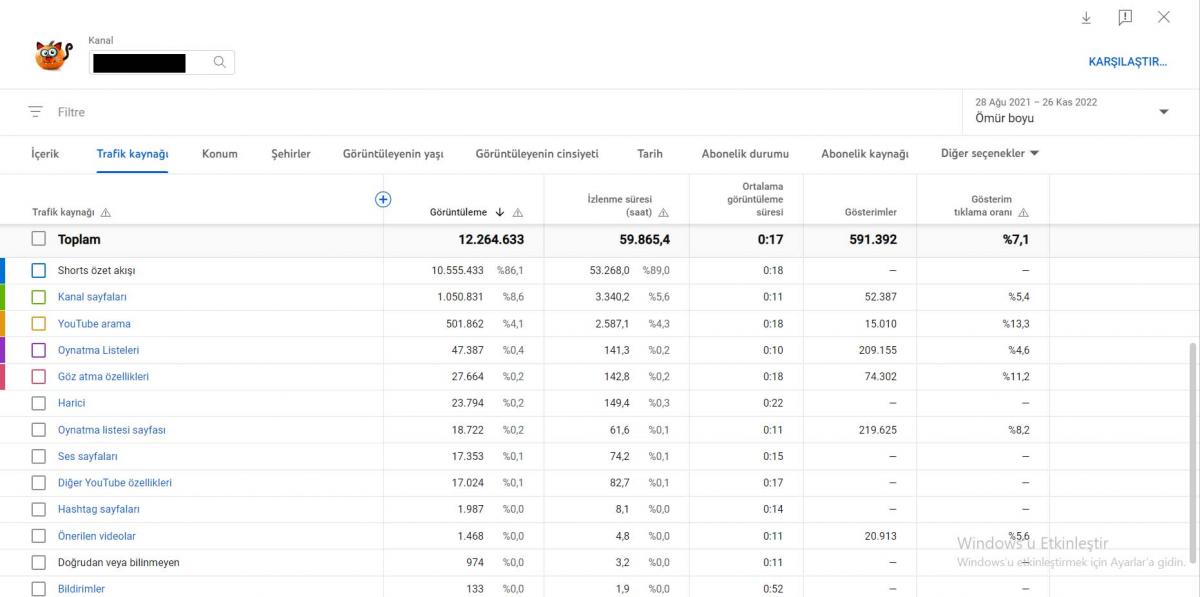The width and height of the screenshot is (1200, 597).
Task: Click warning icon next to Görüntüleme header
Action: point(518,212)
